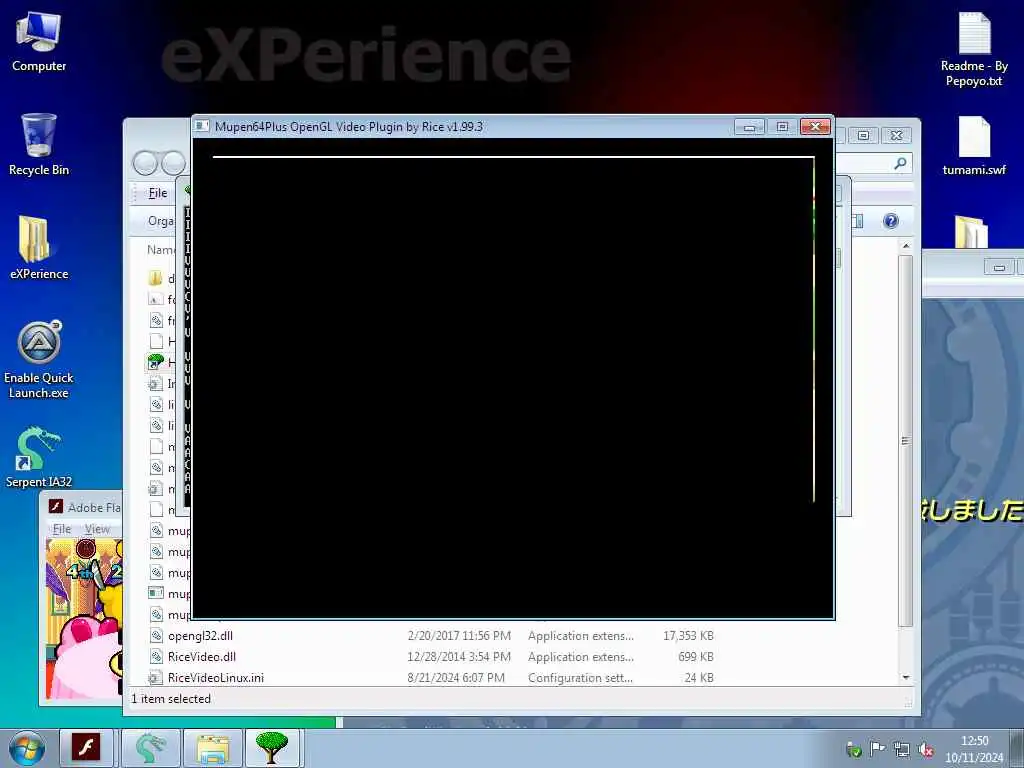Open the eXPerience folder on desktop

point(39,248)
